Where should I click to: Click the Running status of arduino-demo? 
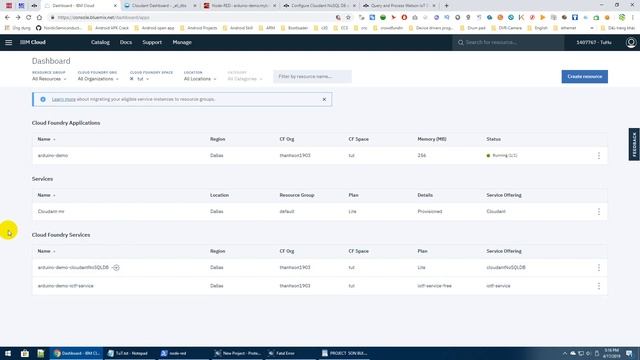coord(502,156)
